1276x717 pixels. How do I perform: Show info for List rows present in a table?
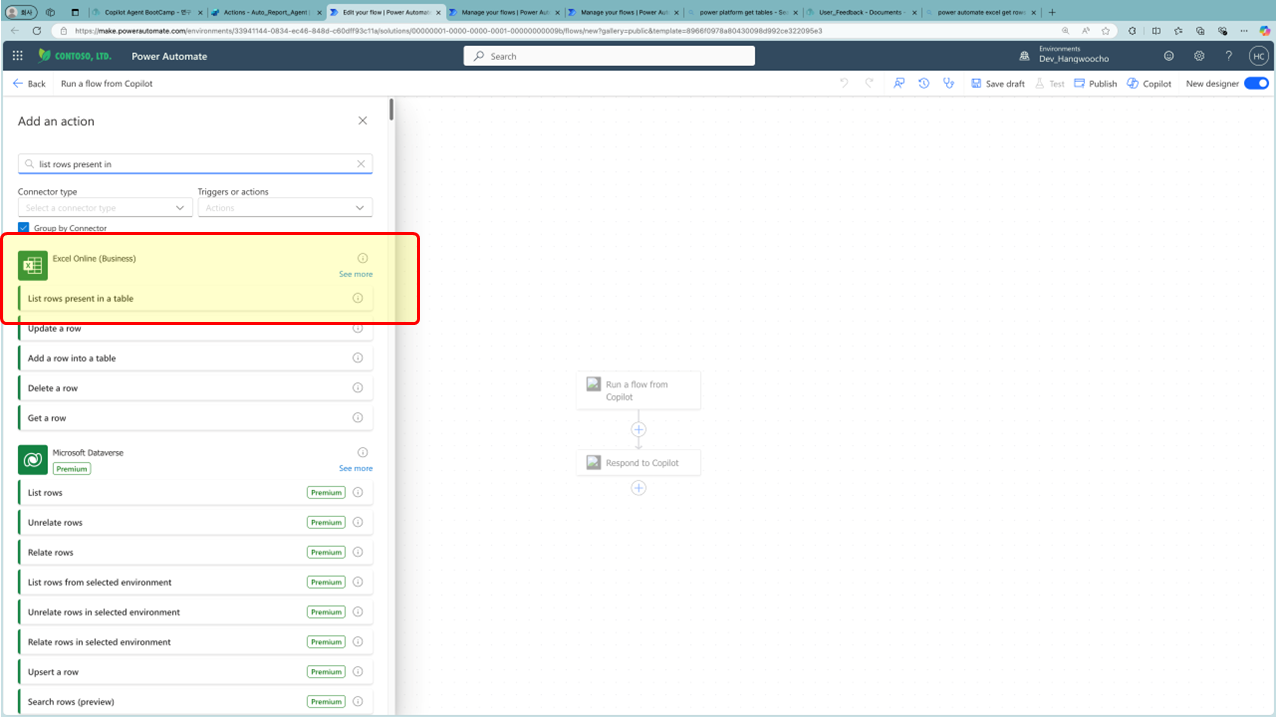358,298
